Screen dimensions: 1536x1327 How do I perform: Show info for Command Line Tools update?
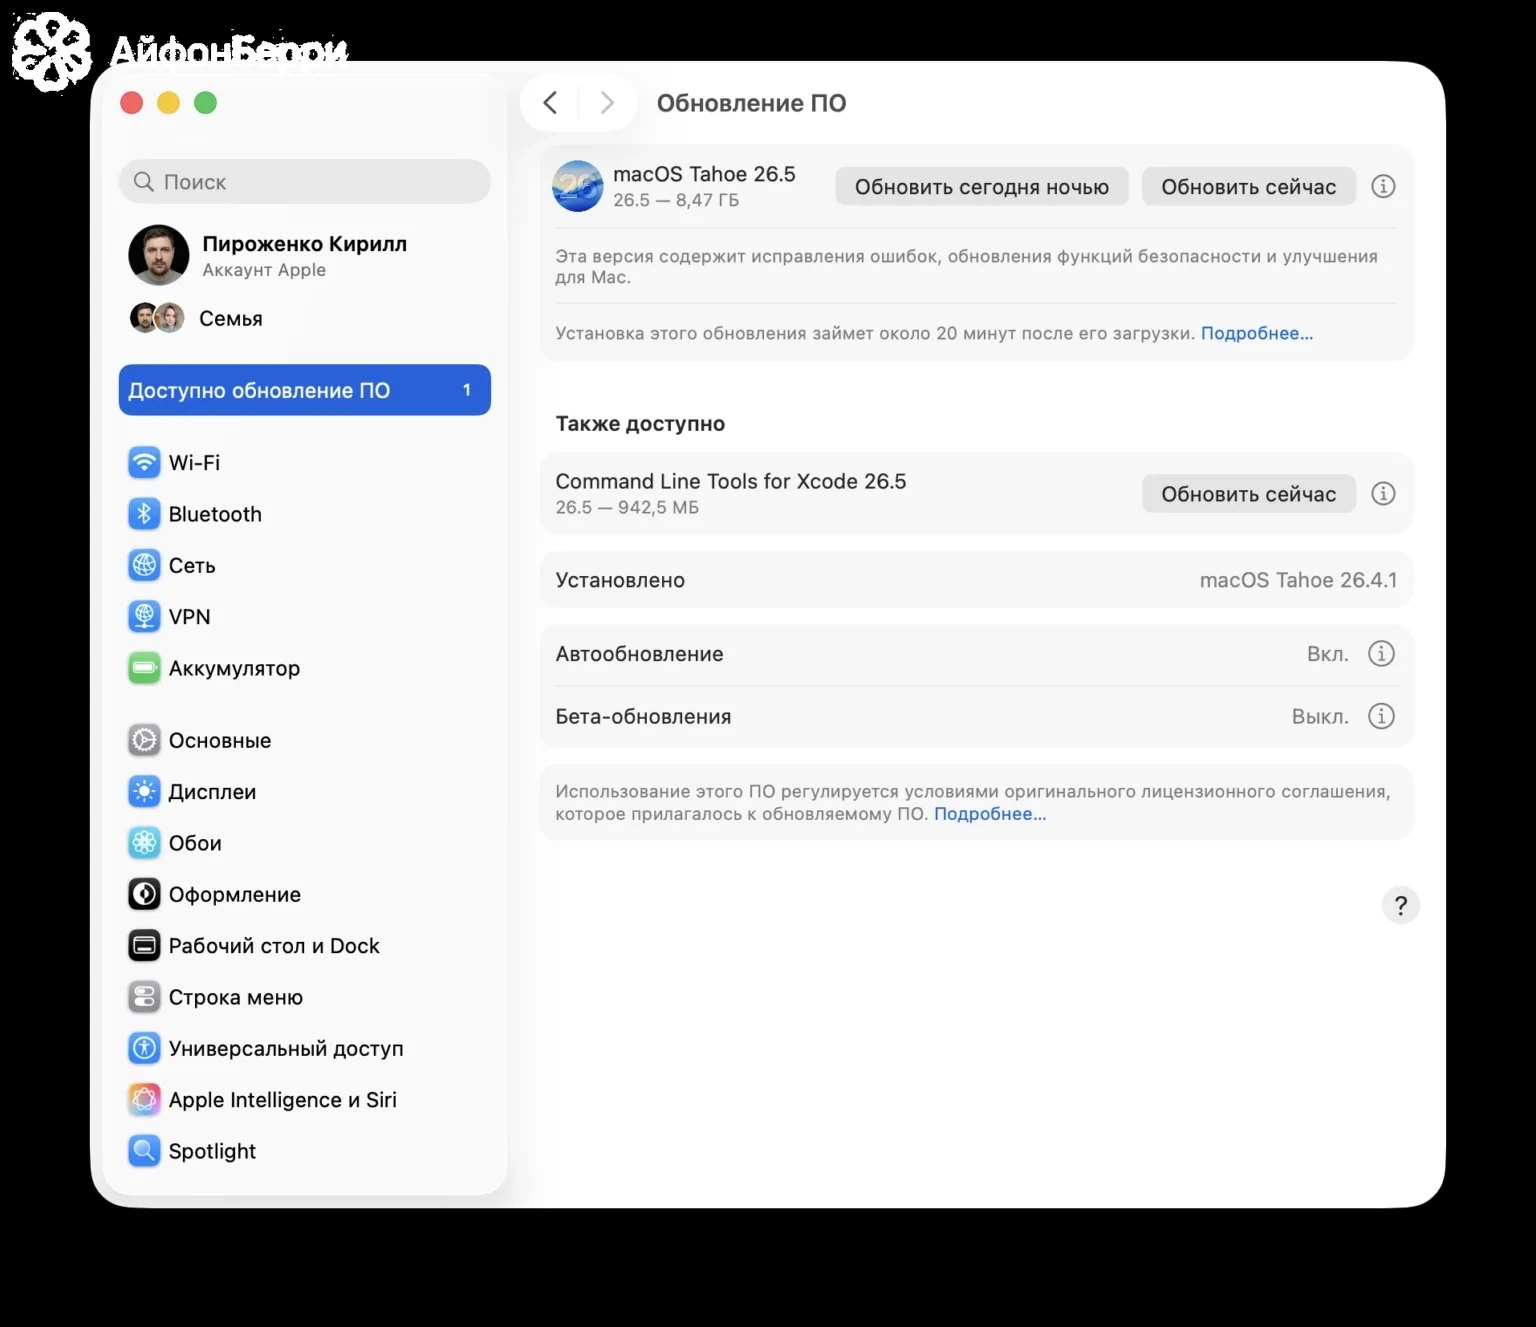tap(1383, 493)
